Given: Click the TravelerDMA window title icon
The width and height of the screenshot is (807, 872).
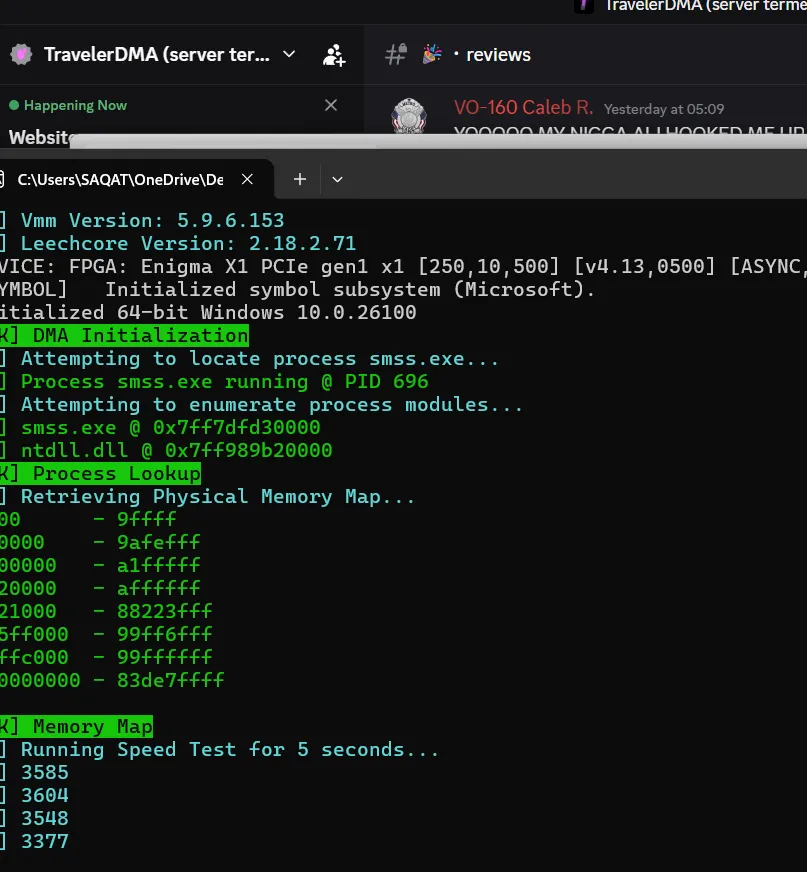Looking at the screenshot, I should pos(584,6).
